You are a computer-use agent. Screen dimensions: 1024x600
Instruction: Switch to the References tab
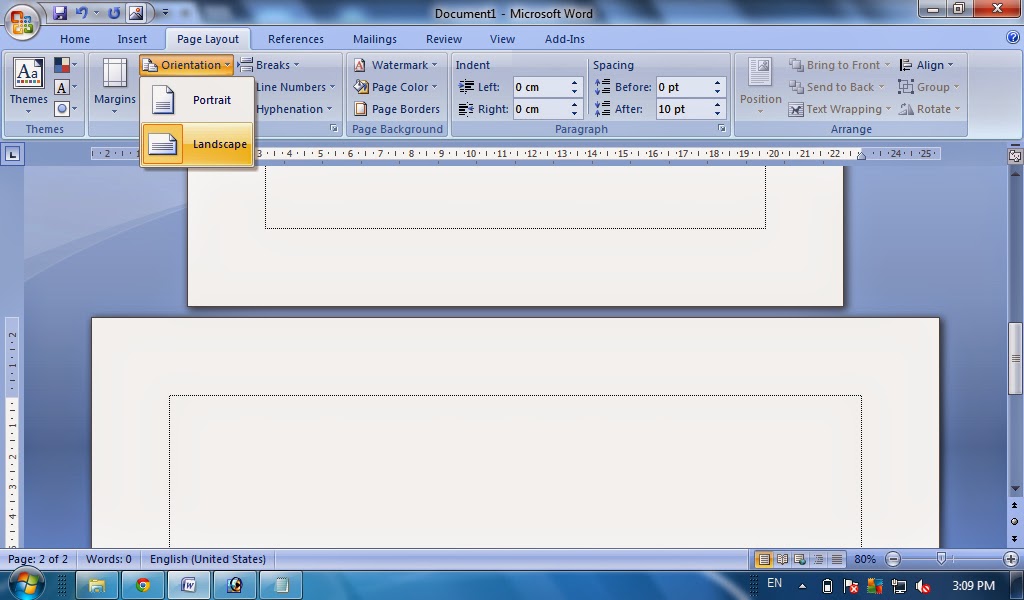(x=295, y=38)
